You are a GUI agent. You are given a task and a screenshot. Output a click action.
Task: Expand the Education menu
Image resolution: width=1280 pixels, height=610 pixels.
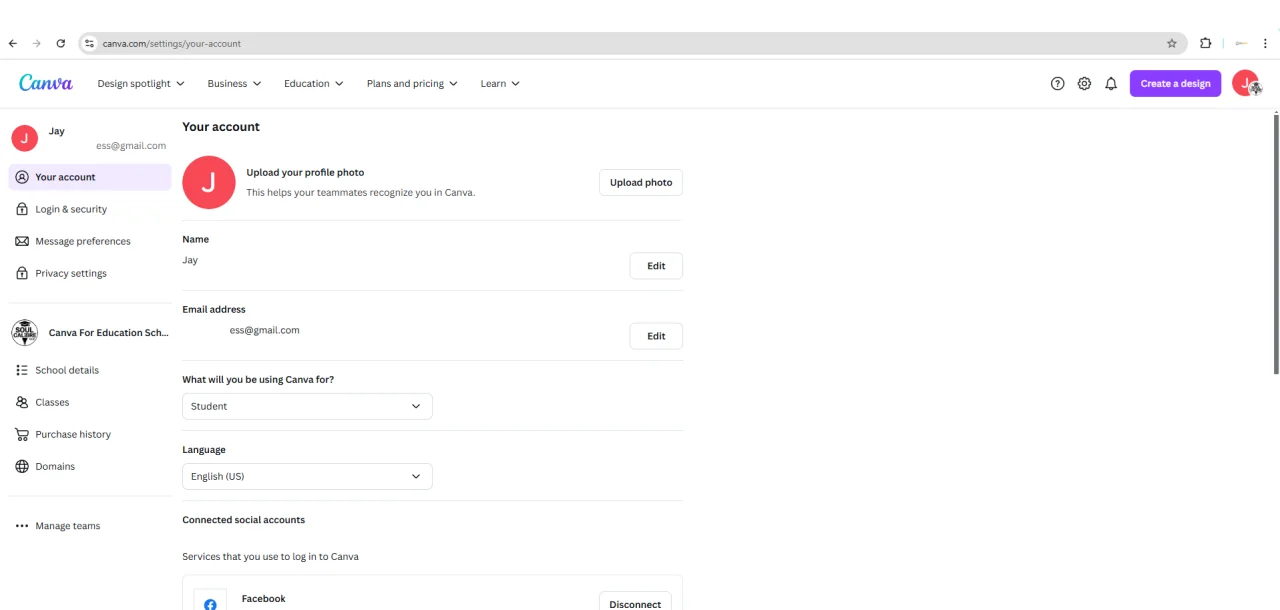313,84
